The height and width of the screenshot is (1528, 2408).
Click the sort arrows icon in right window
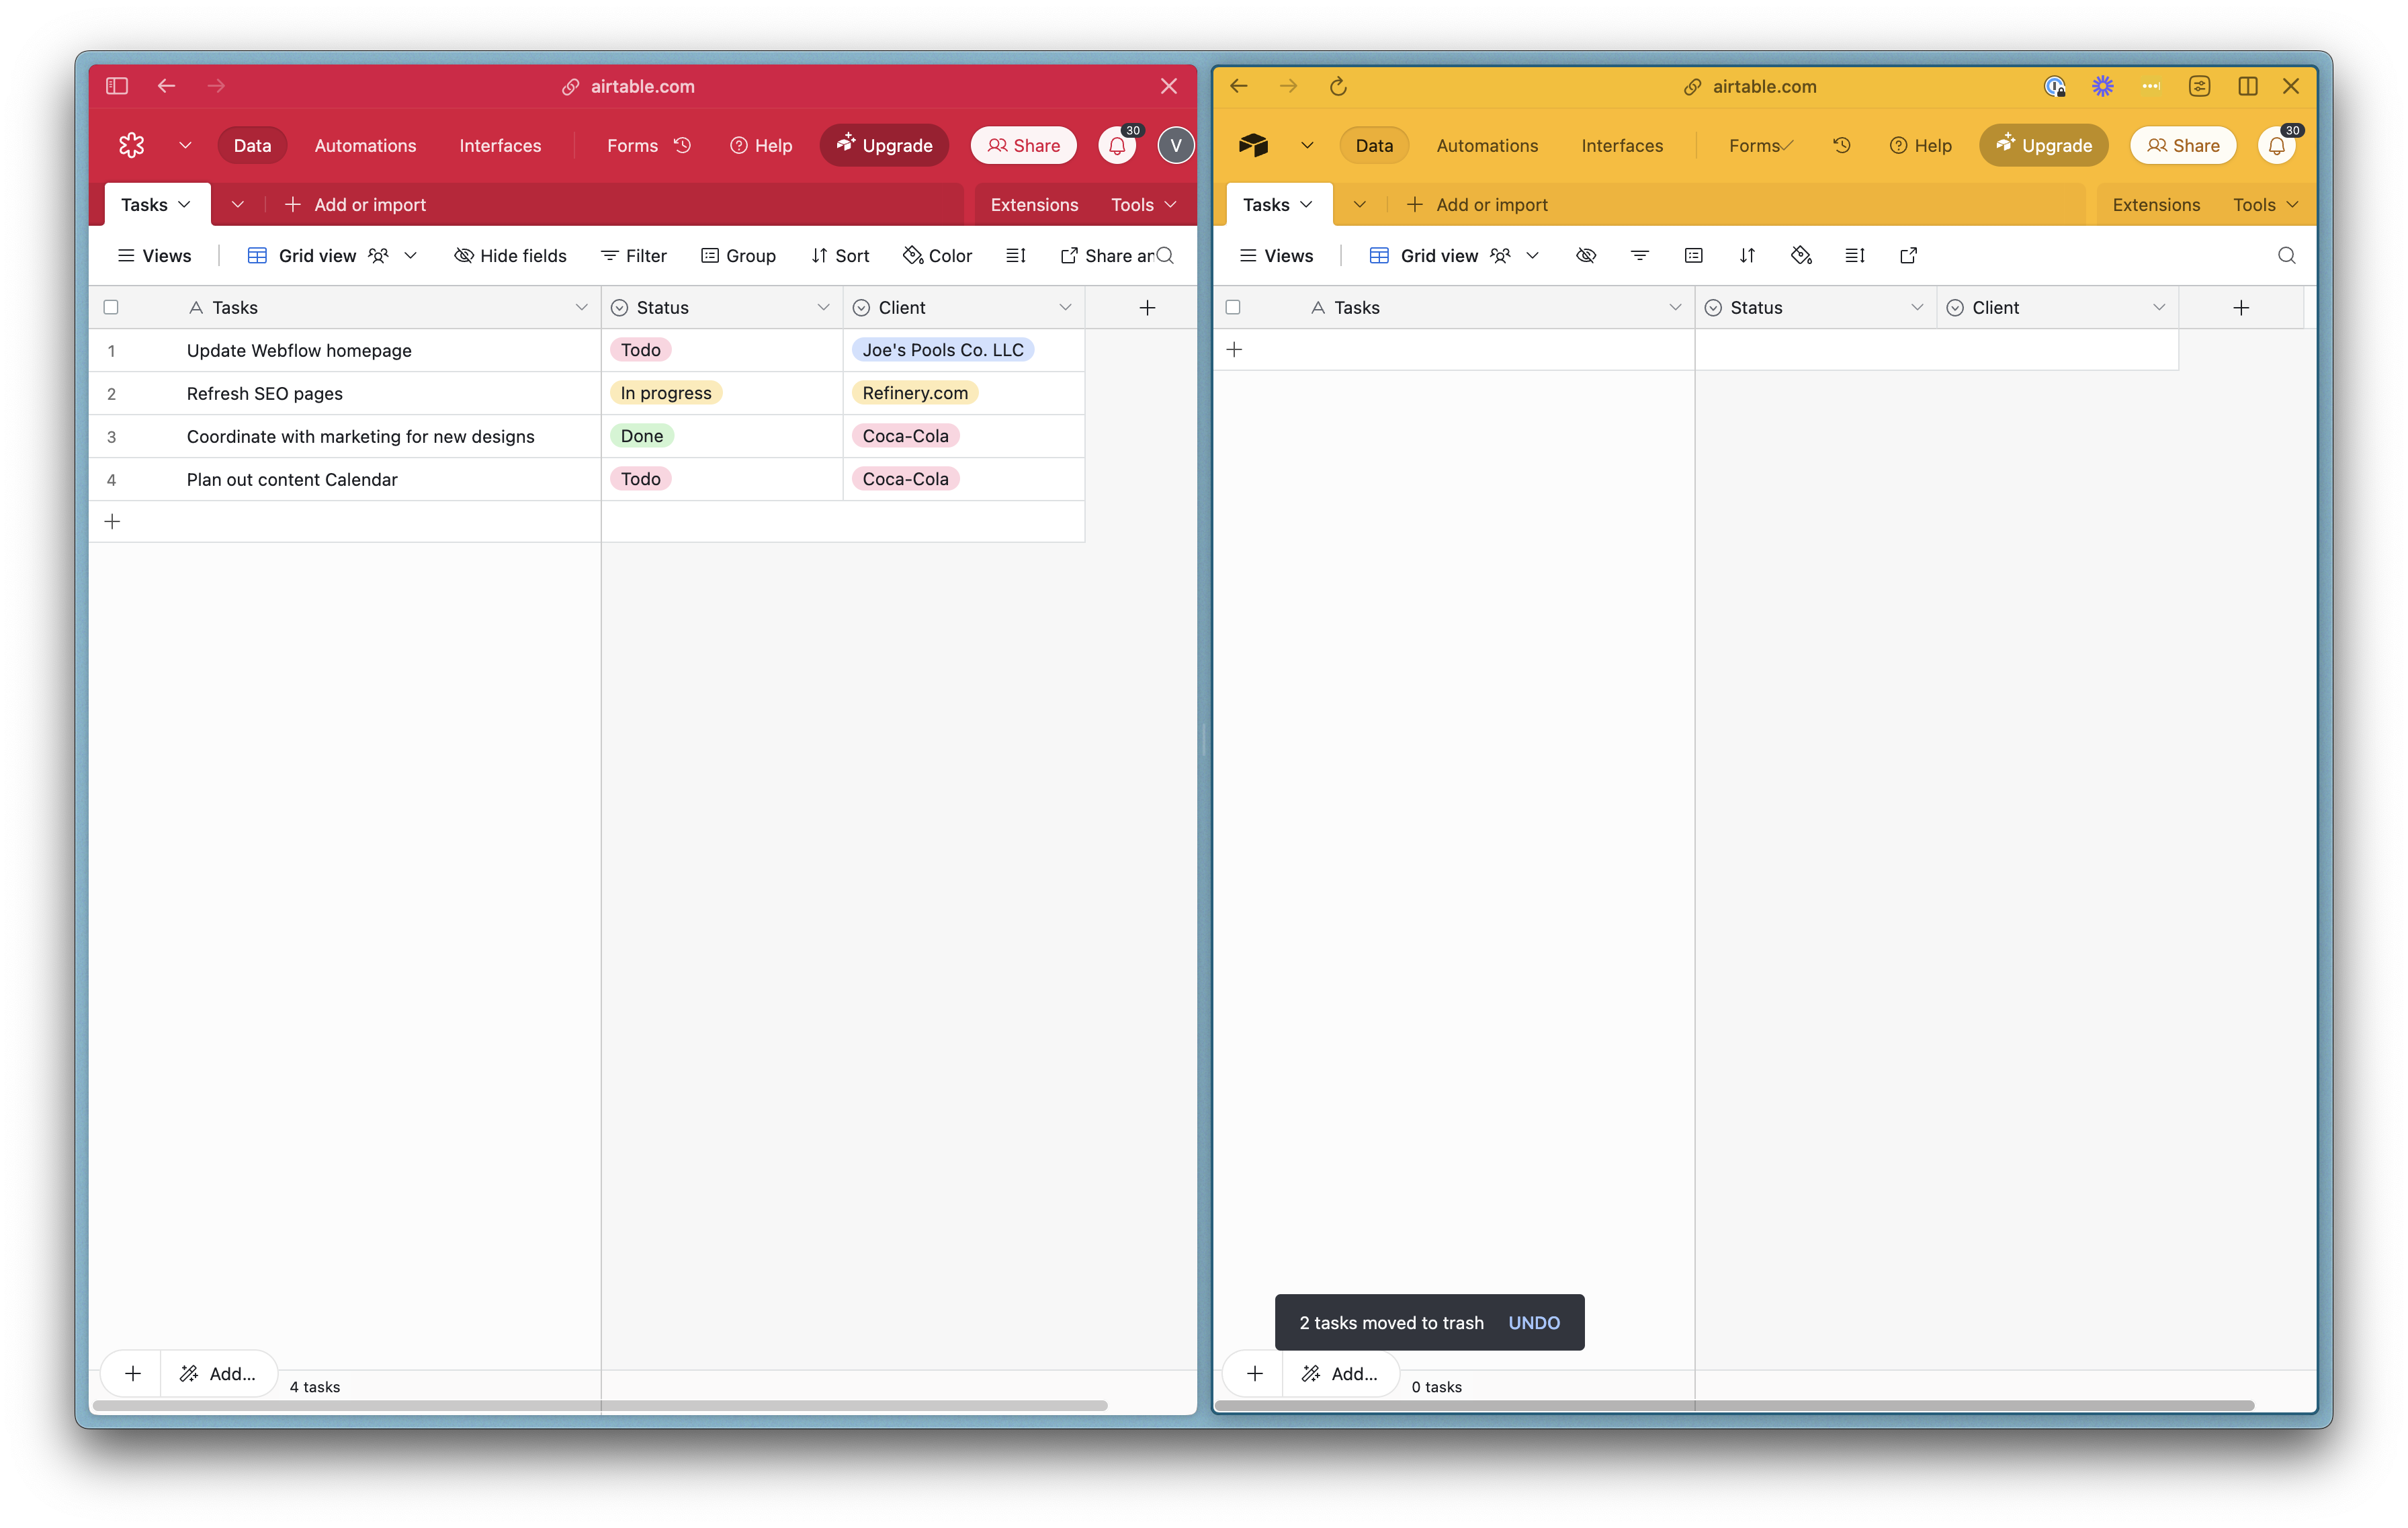[1747, 255]
